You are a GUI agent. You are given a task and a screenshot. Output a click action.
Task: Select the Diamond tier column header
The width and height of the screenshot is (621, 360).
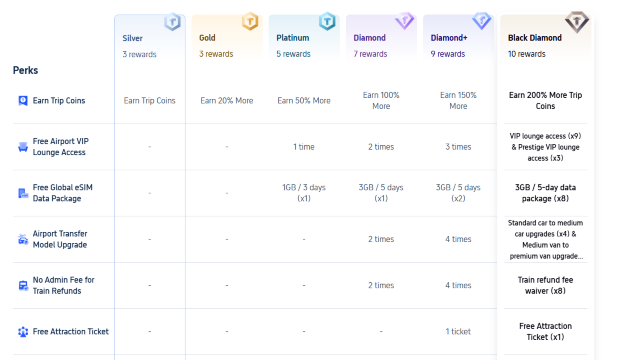(381, 38)
